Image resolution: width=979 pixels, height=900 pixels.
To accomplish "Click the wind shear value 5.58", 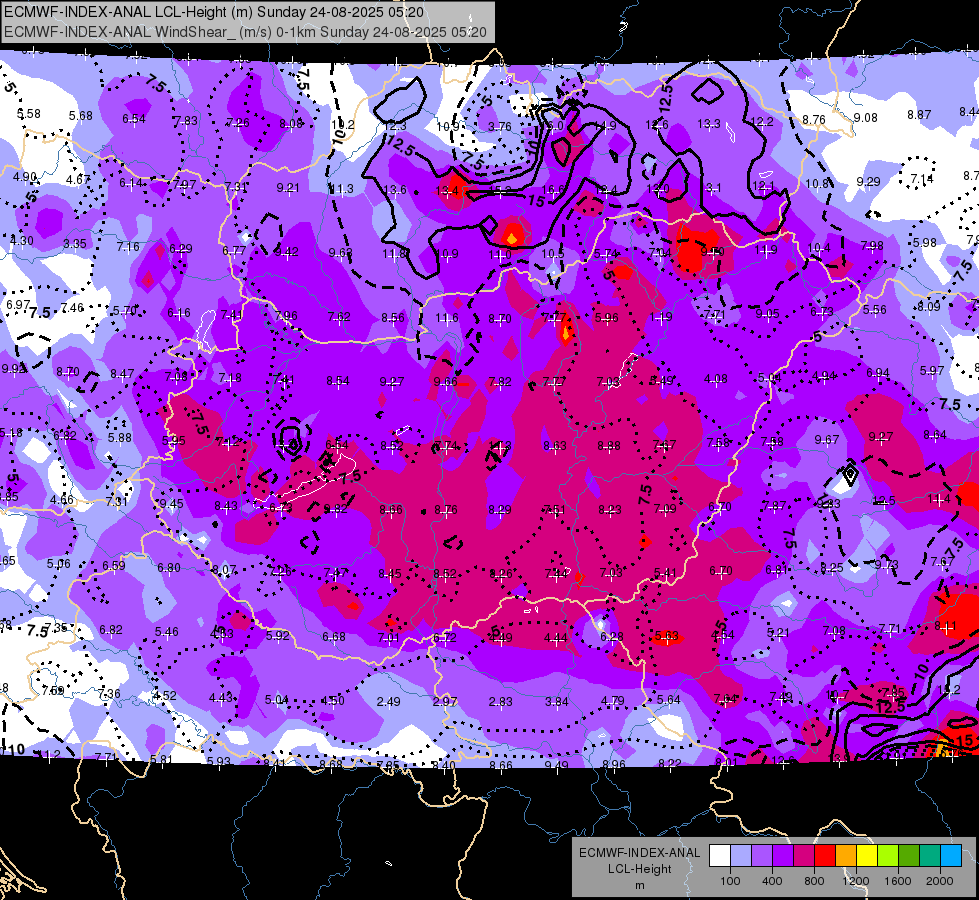I will click(x=29, y=114).
